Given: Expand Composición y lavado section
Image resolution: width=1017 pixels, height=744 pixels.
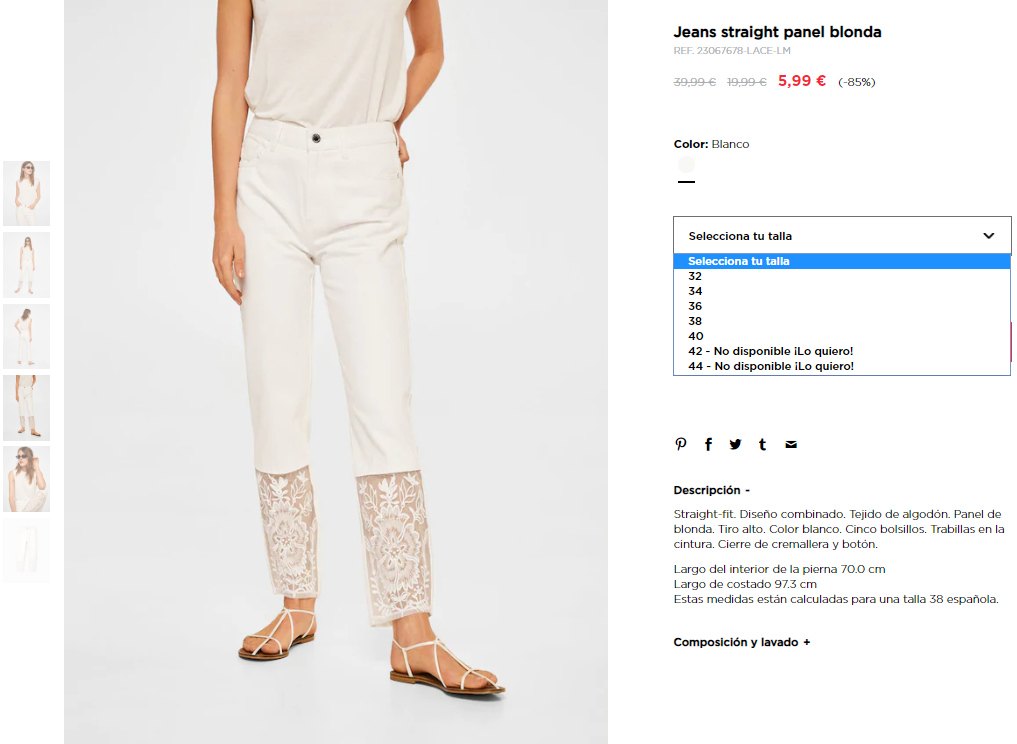Looking at the screenshot, I should pyautogui.click(x=741, y=642).
